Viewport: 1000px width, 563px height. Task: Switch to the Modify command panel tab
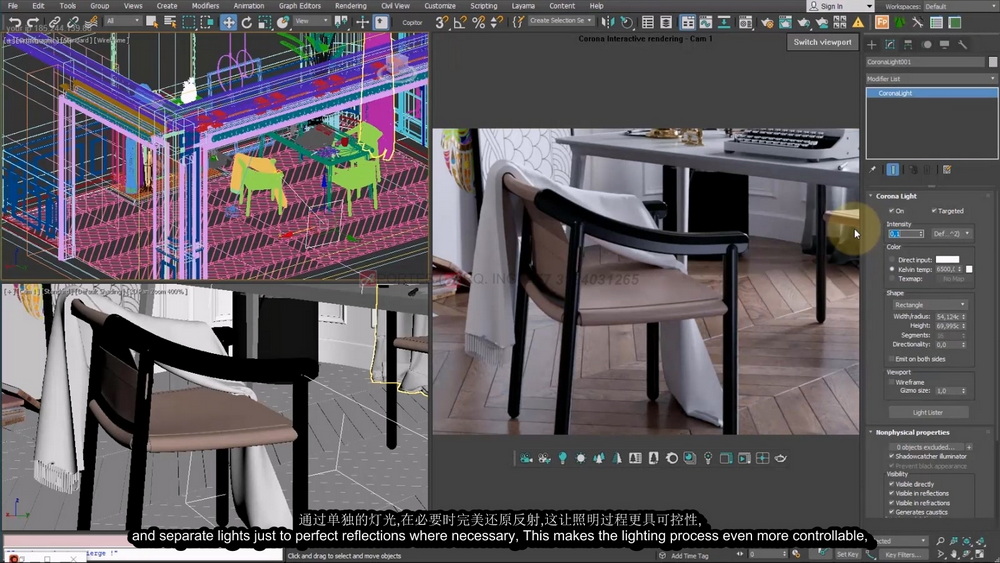pyautogui.click(x=890, y=45)
